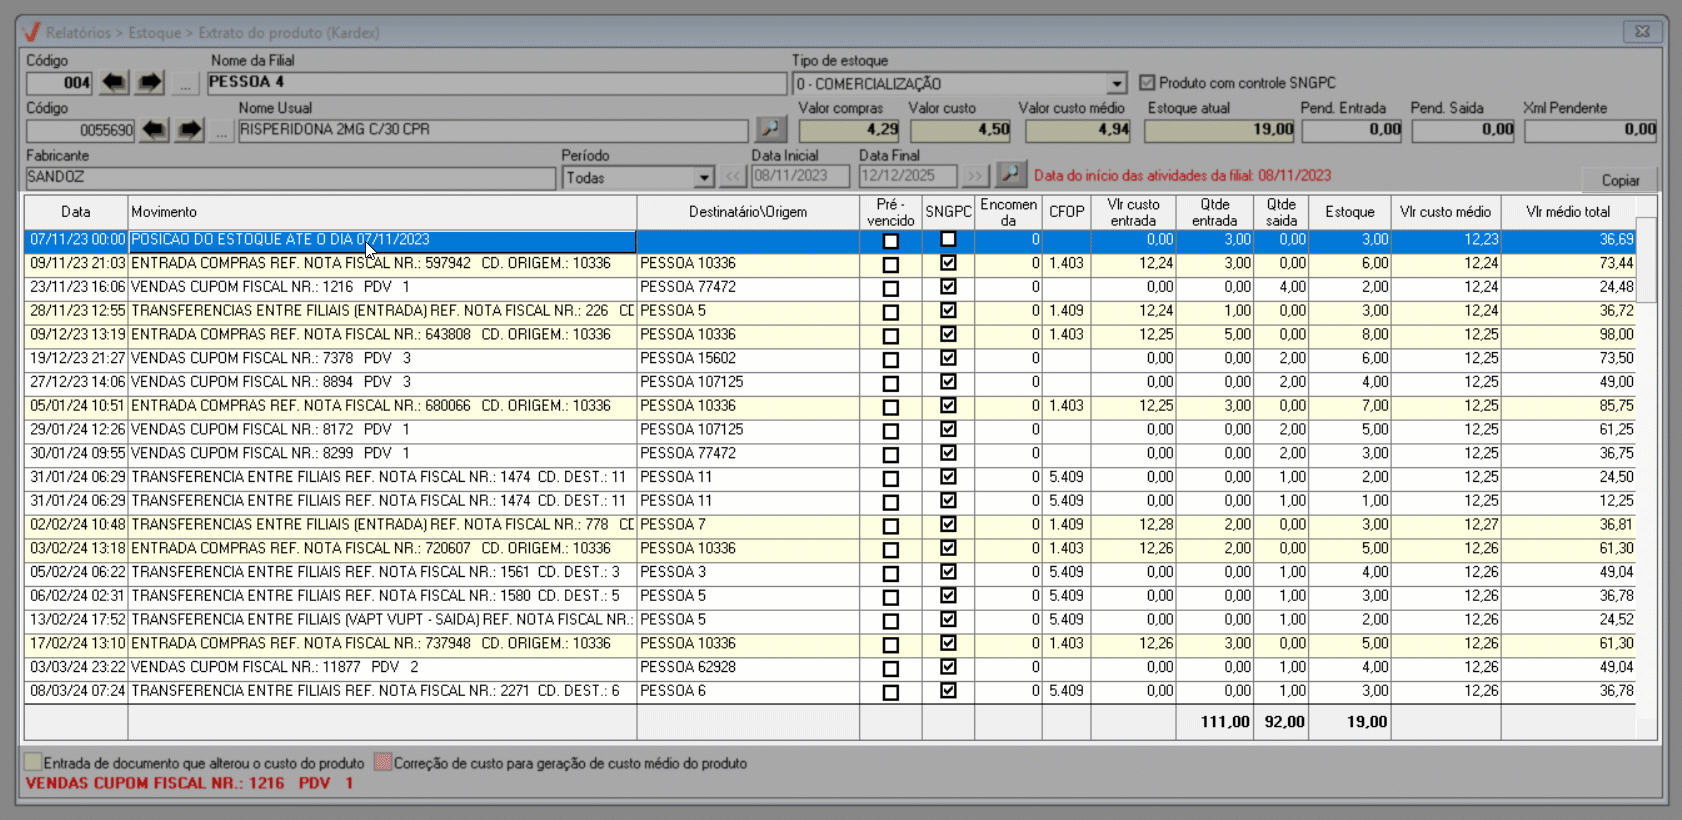Click magnifier icon next to Data Final

[1010, 175]
